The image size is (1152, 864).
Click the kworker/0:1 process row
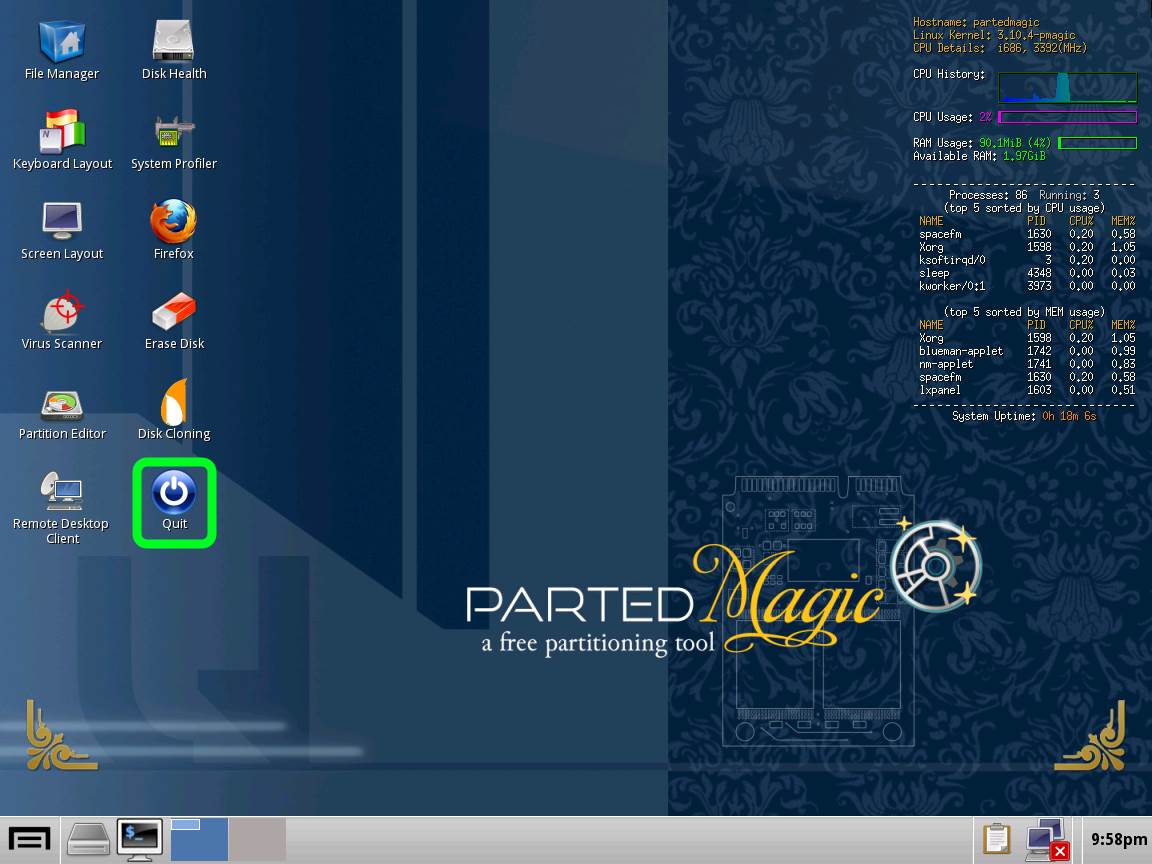pyautogui.click(x=1026, y=286)
